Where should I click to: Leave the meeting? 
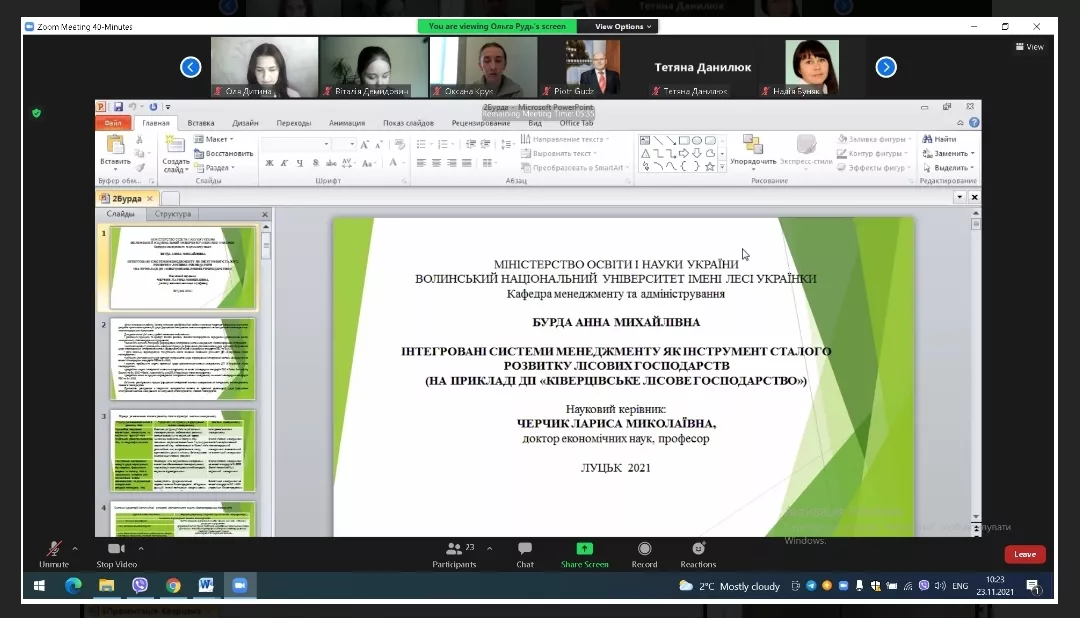(1025, 554)
